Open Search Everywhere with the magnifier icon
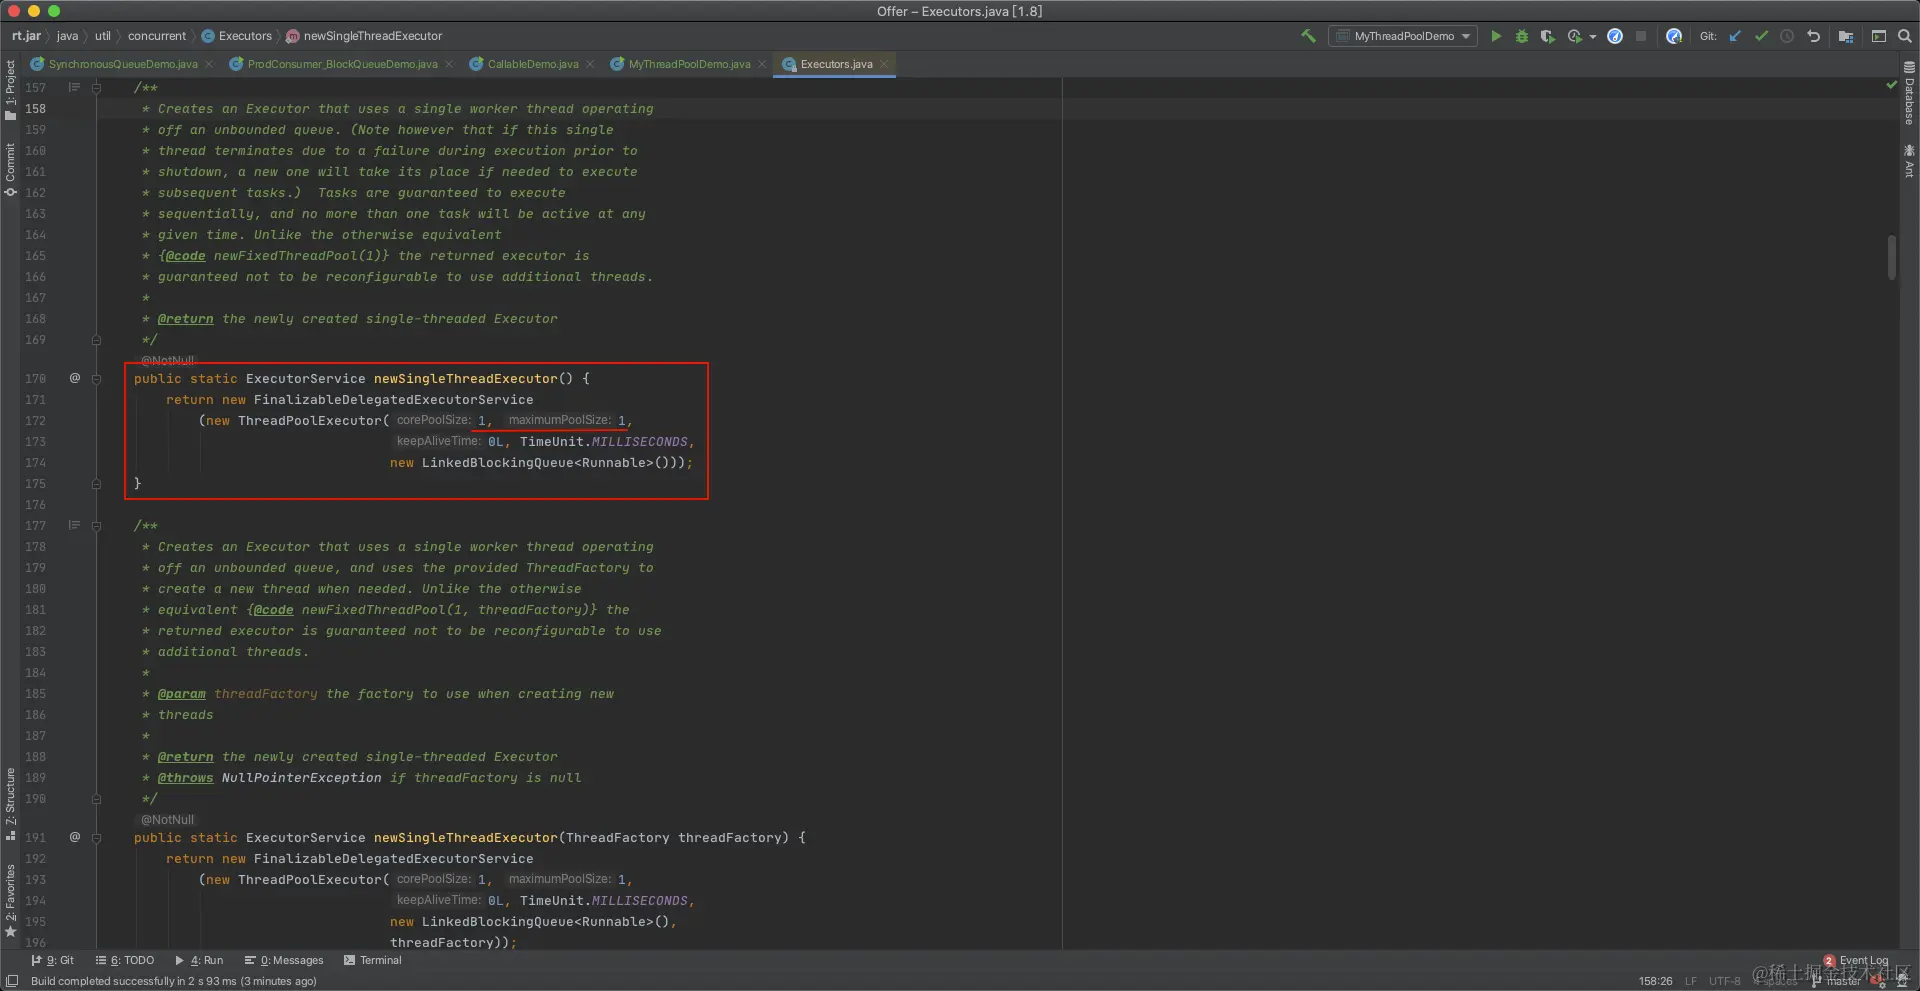Viewport: 1920px width, 991px height. (1905, 36)
